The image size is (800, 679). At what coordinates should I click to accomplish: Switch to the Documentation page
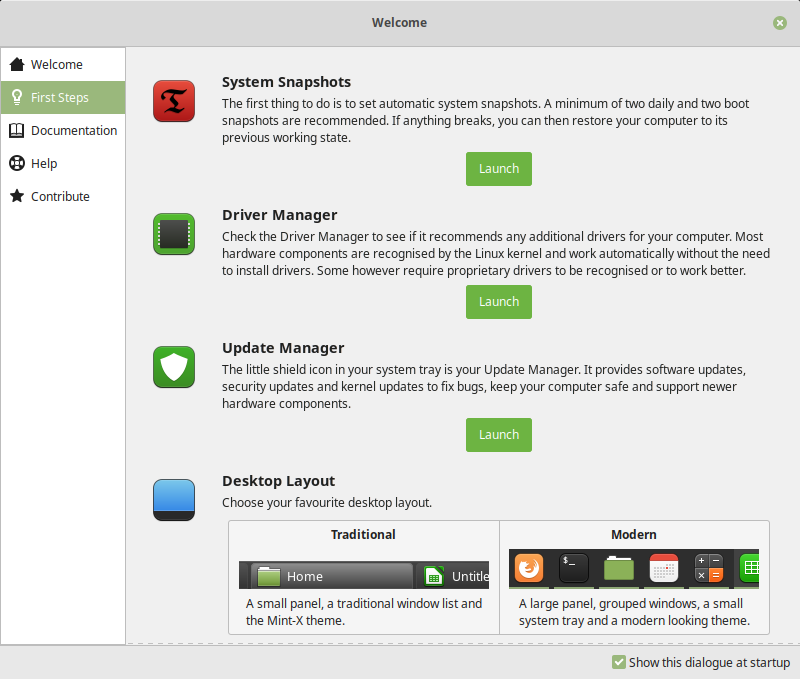63,131
